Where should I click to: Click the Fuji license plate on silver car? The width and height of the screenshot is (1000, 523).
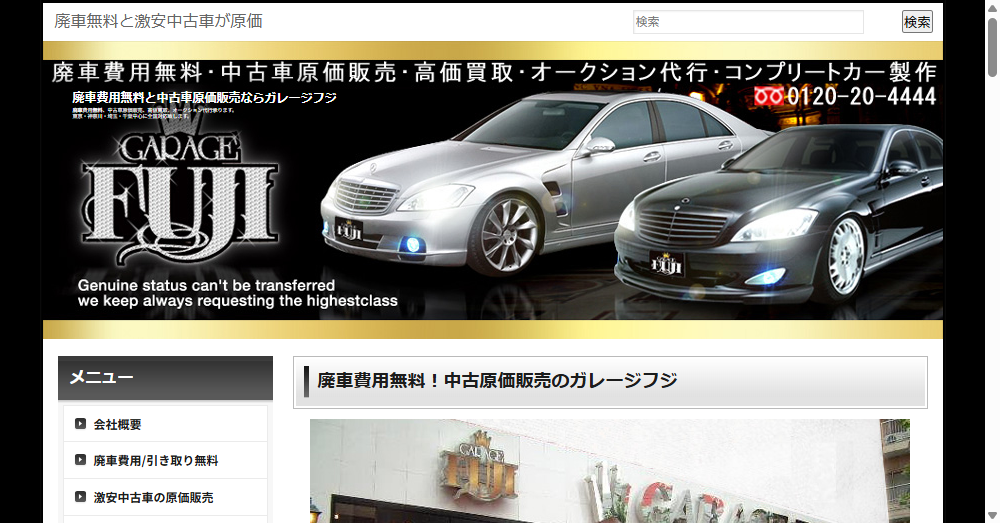point(348,228)
